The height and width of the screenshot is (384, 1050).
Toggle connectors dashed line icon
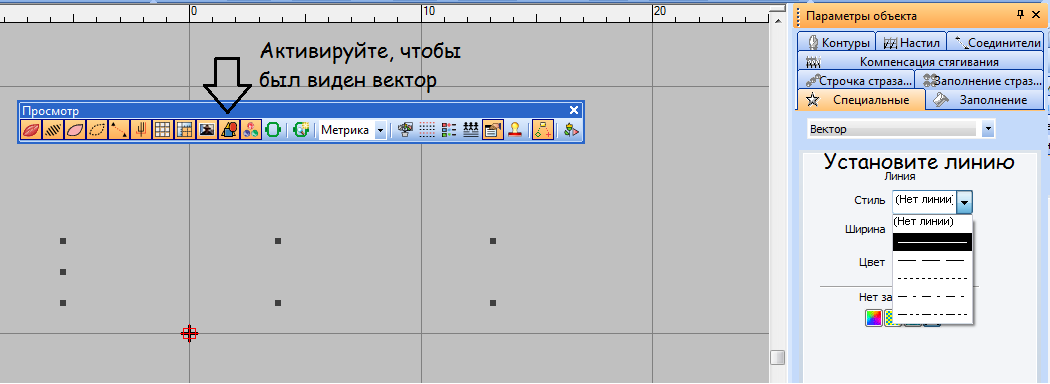pyautogui.click(x=119, y=130)
